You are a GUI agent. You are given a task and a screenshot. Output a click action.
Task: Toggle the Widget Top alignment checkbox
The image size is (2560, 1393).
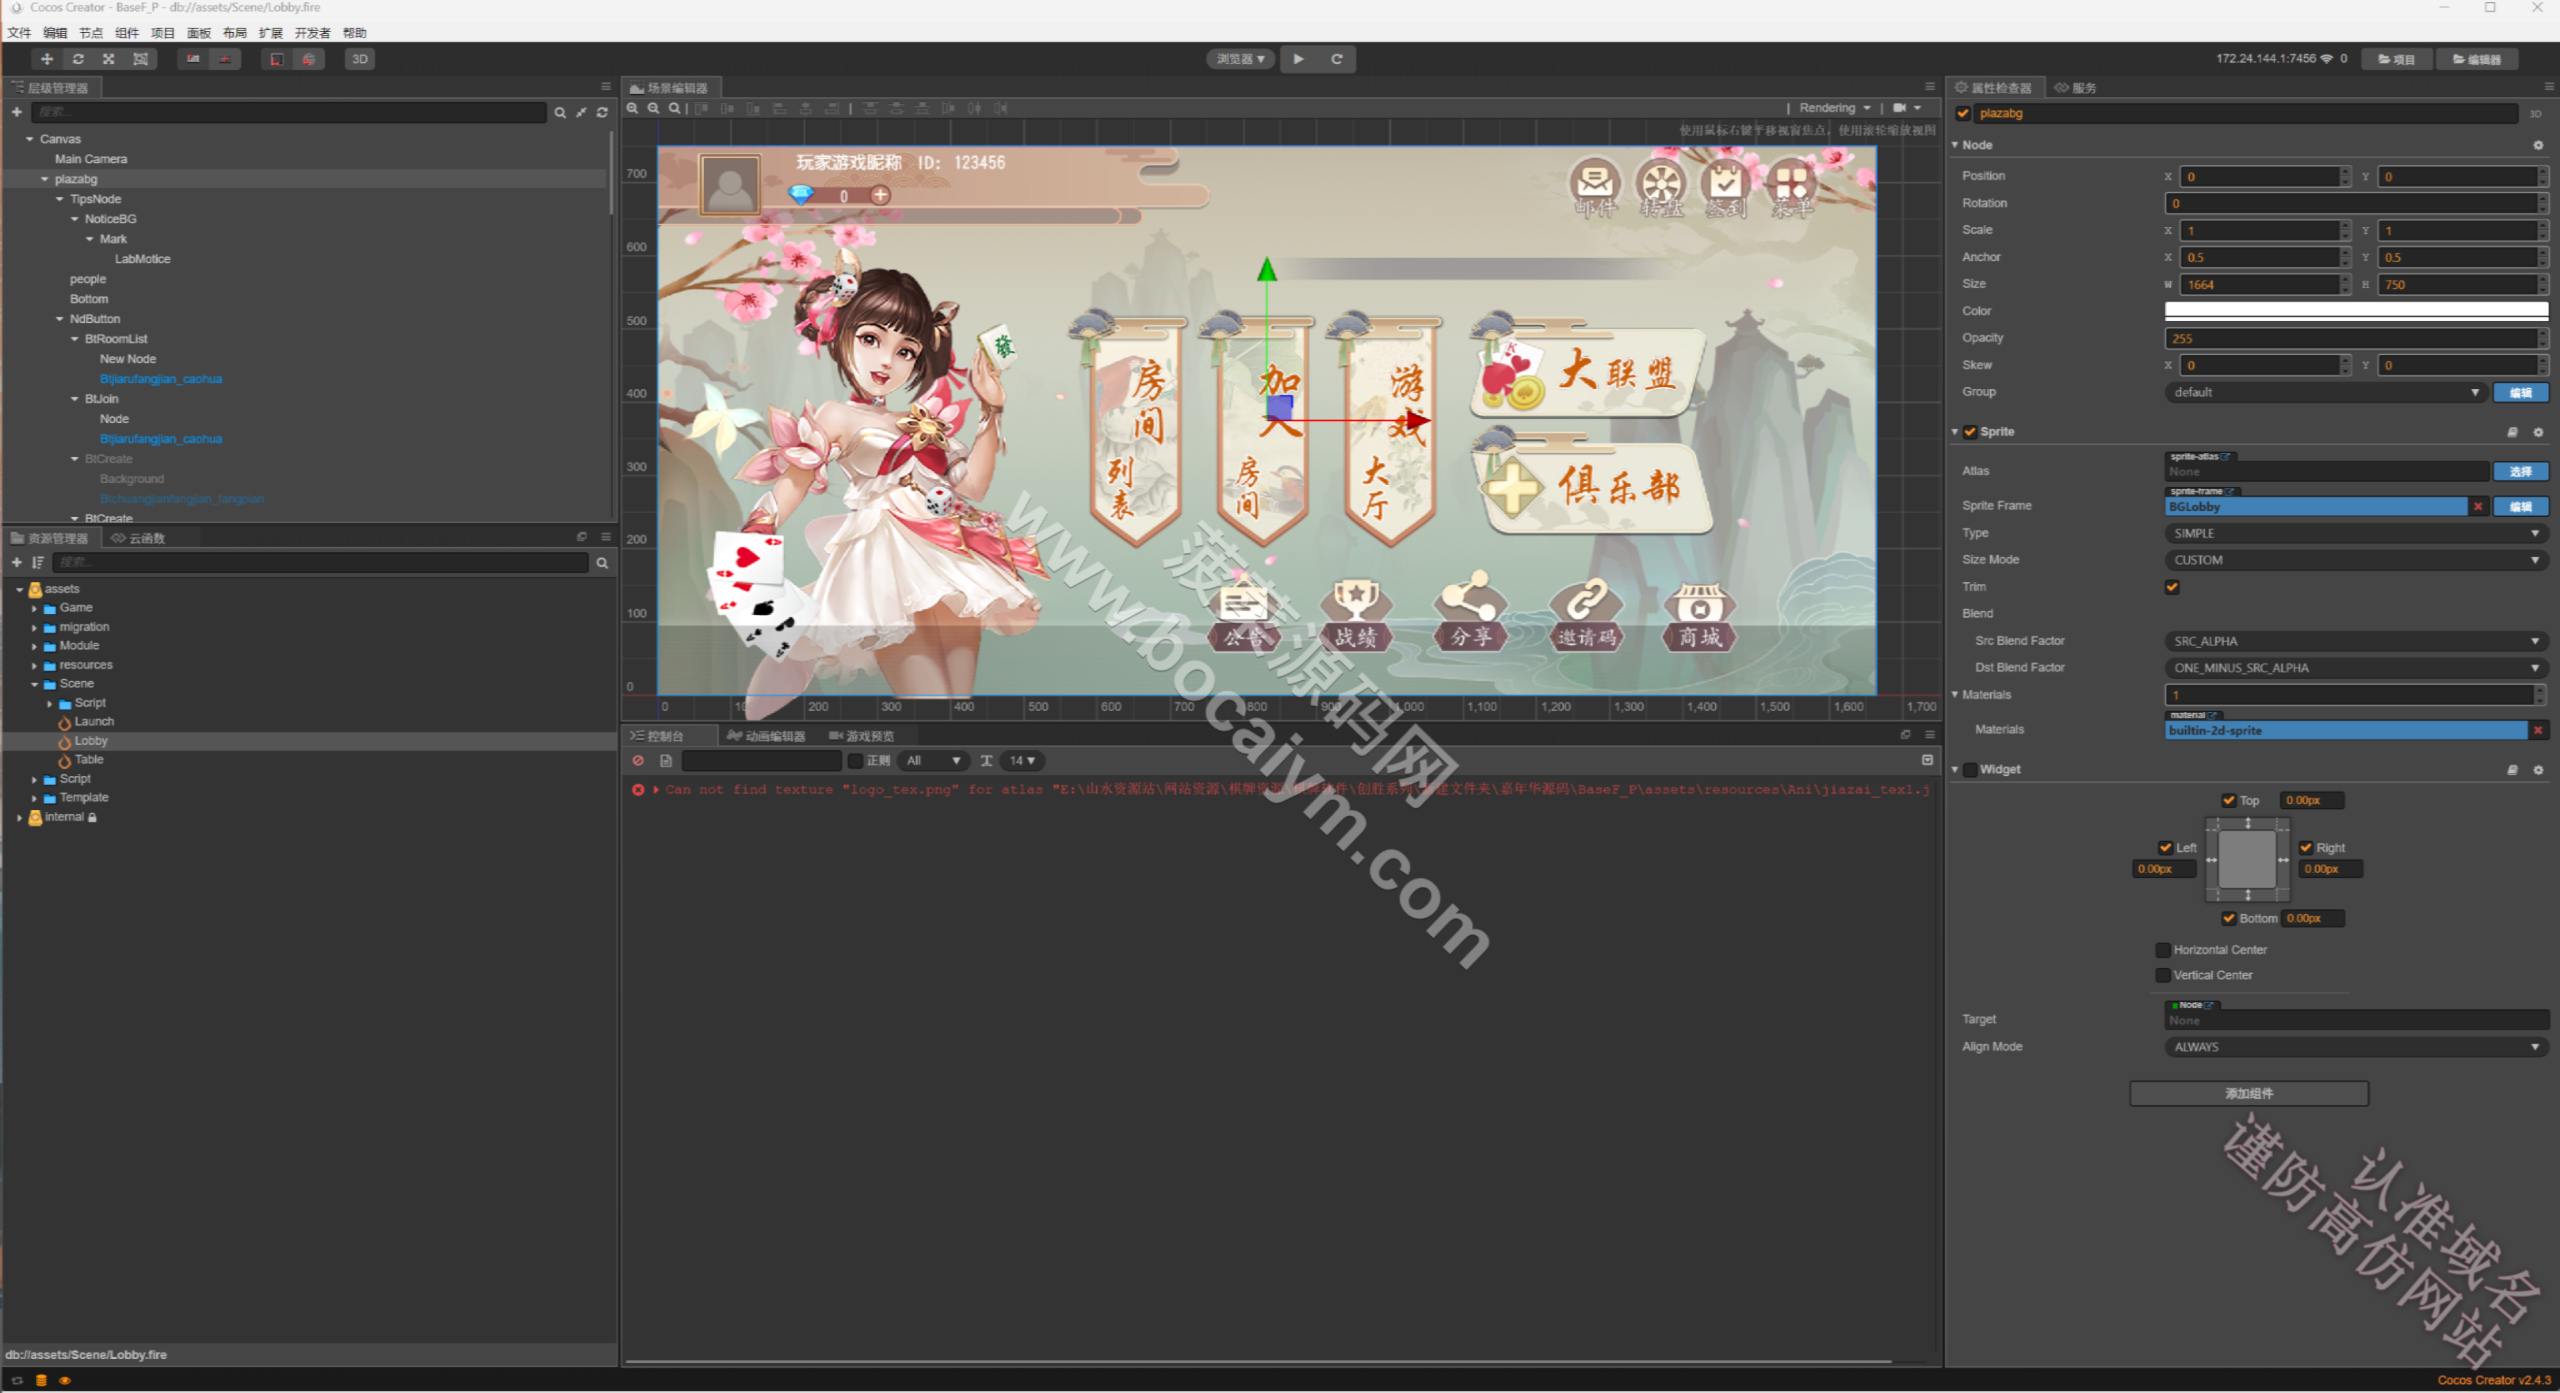point(2229,800)
